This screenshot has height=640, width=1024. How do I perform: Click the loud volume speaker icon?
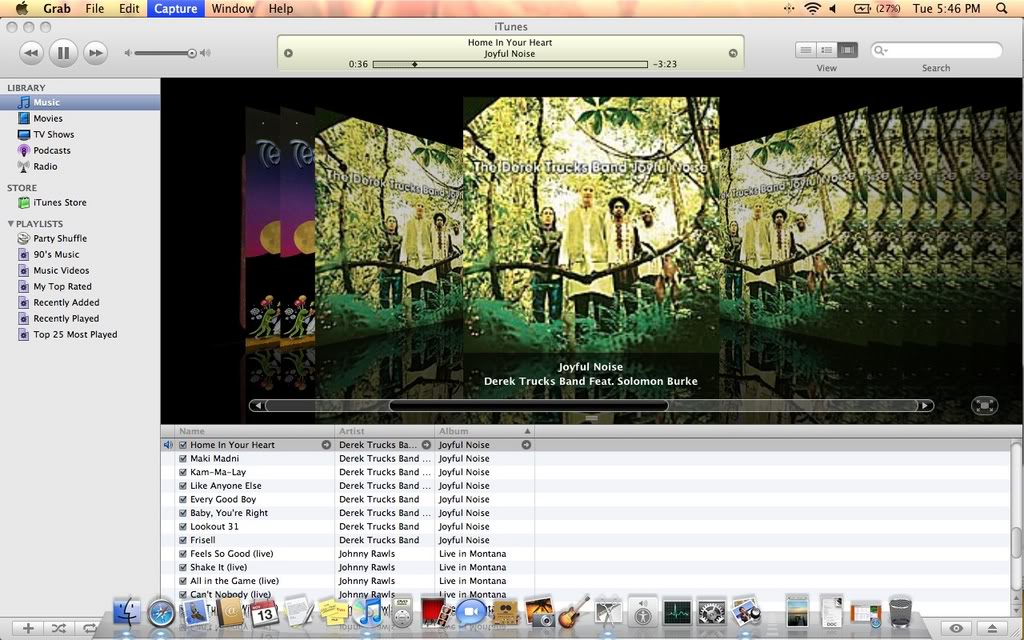(206, 53)
